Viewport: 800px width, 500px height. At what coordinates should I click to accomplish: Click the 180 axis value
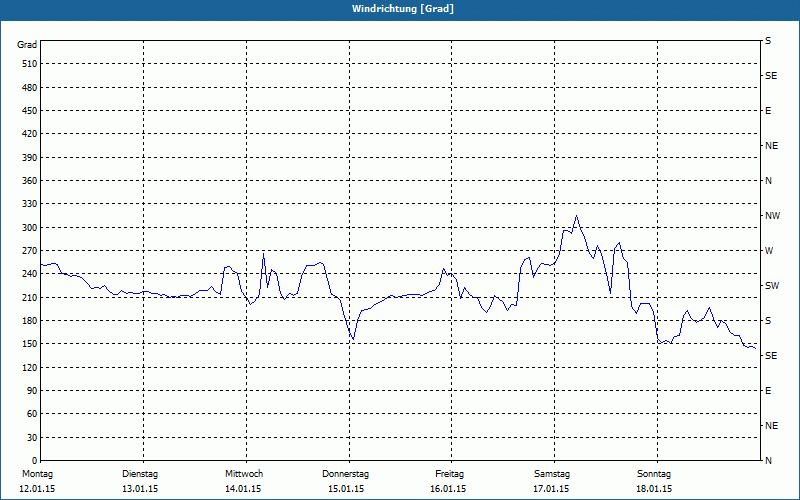30,320
